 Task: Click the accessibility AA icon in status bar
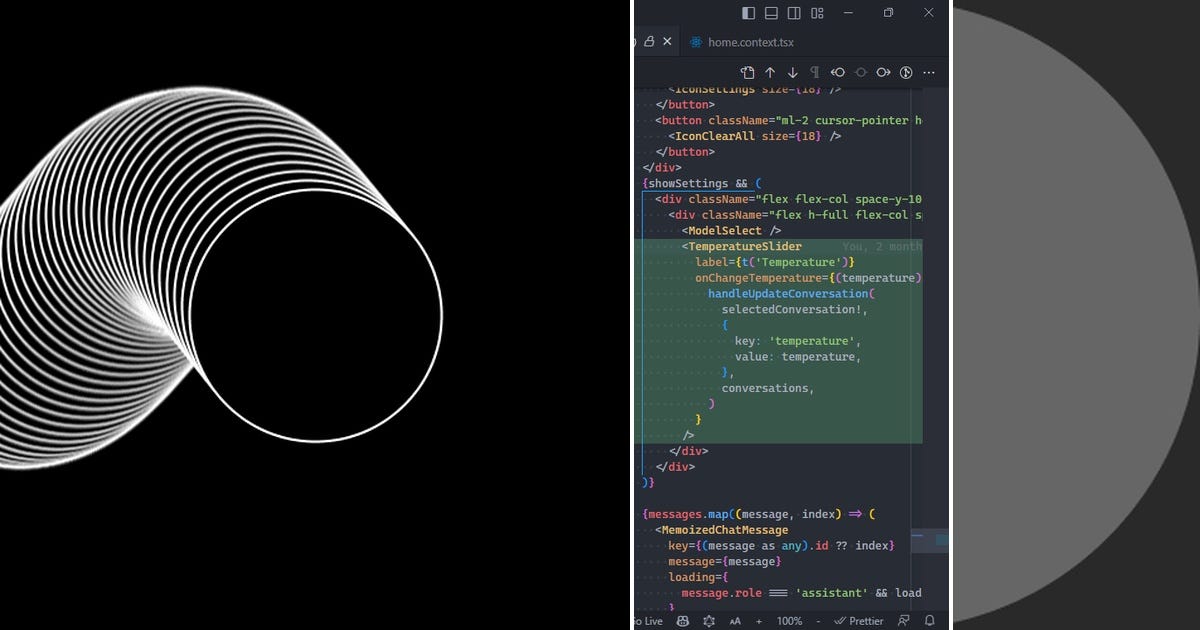pyautogui.click(x=733, y=621)
